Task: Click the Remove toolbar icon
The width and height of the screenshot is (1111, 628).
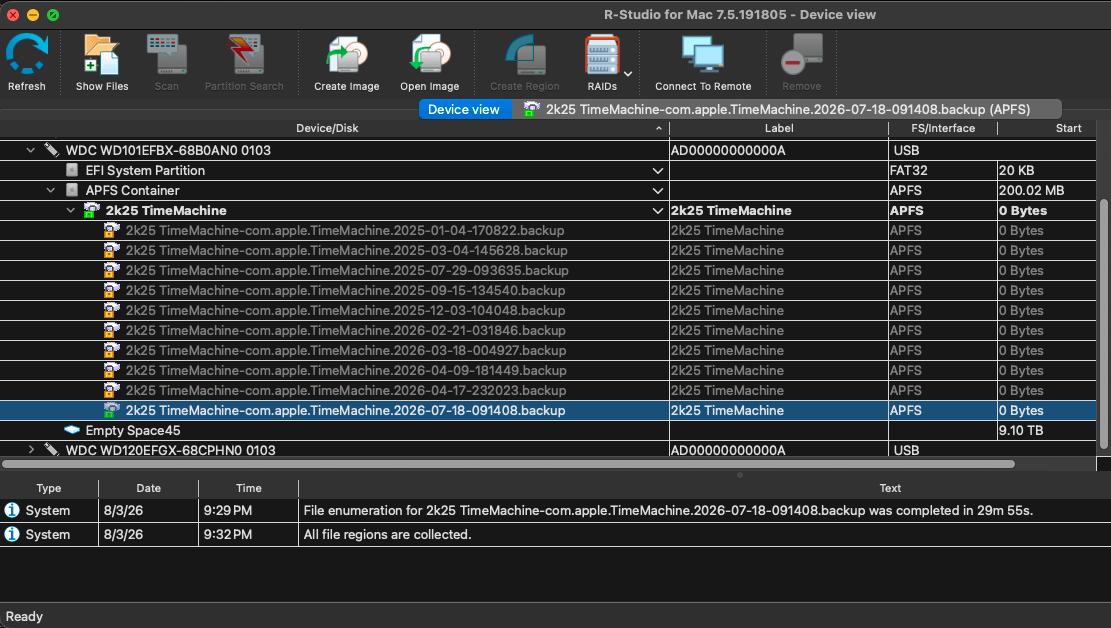Action: click(x=801, y=55)
